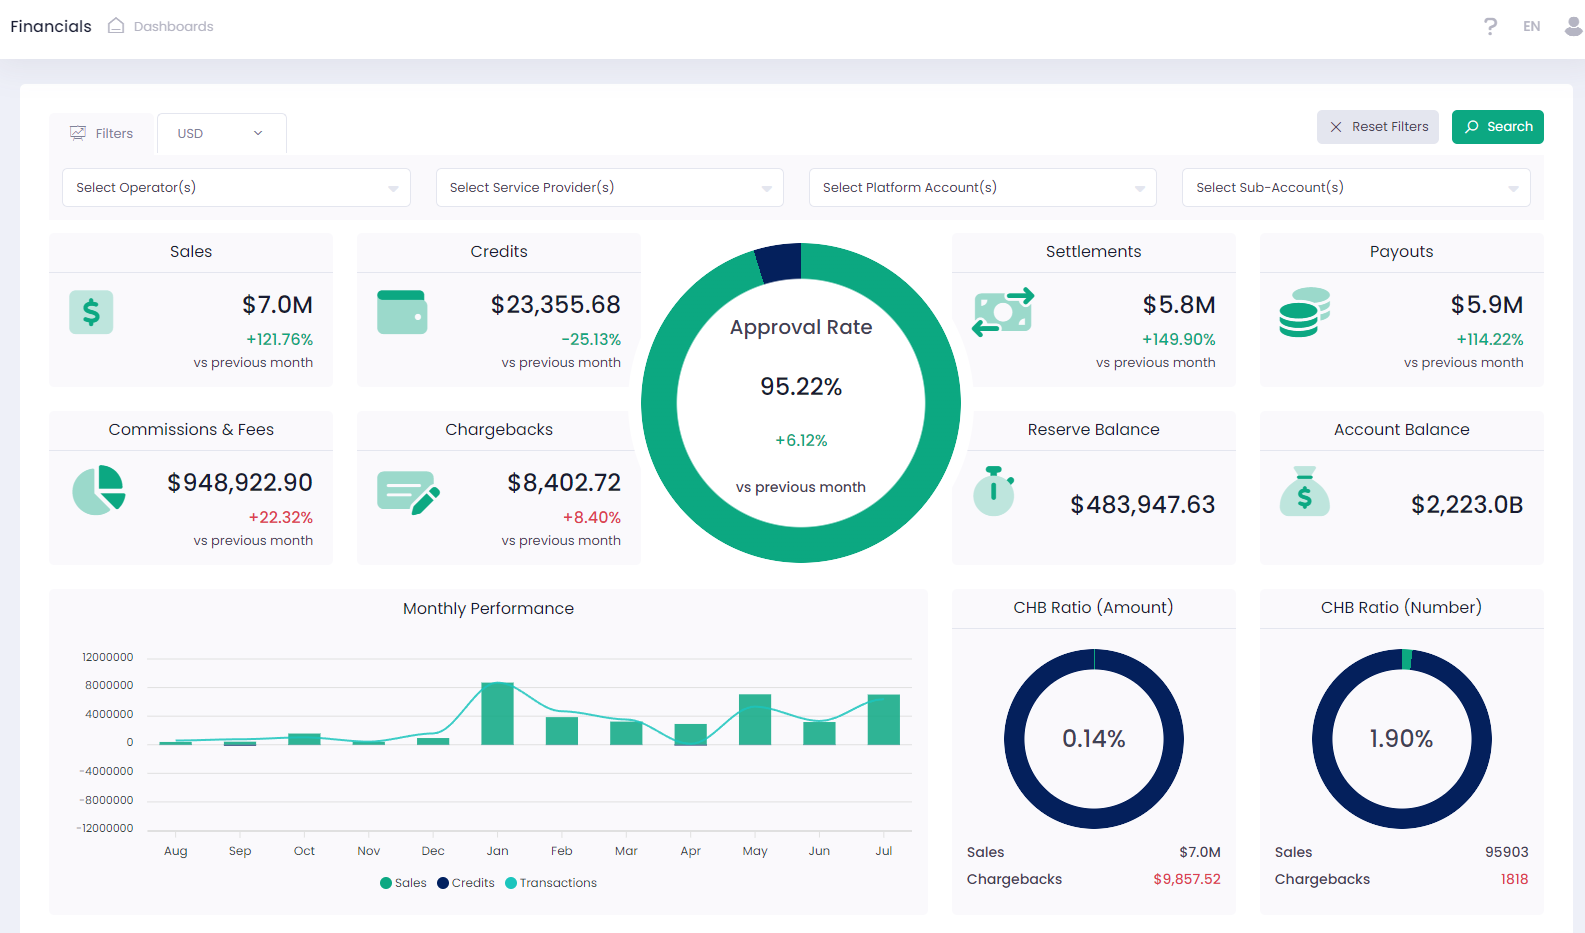Expand the Select Operator(s) dropdown
1585x933 pixels.
point(236,188)
